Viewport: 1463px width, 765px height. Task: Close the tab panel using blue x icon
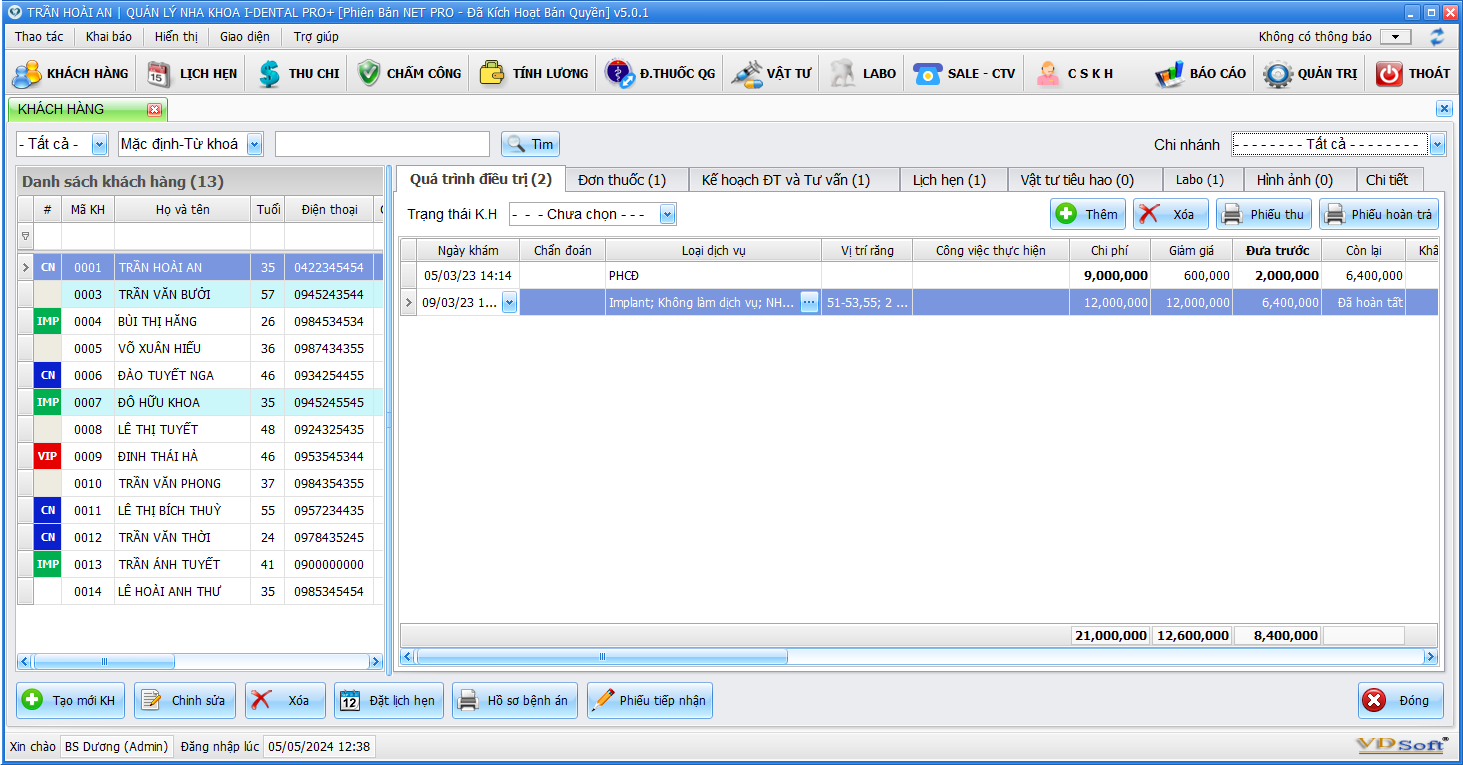pos(1444,109)
